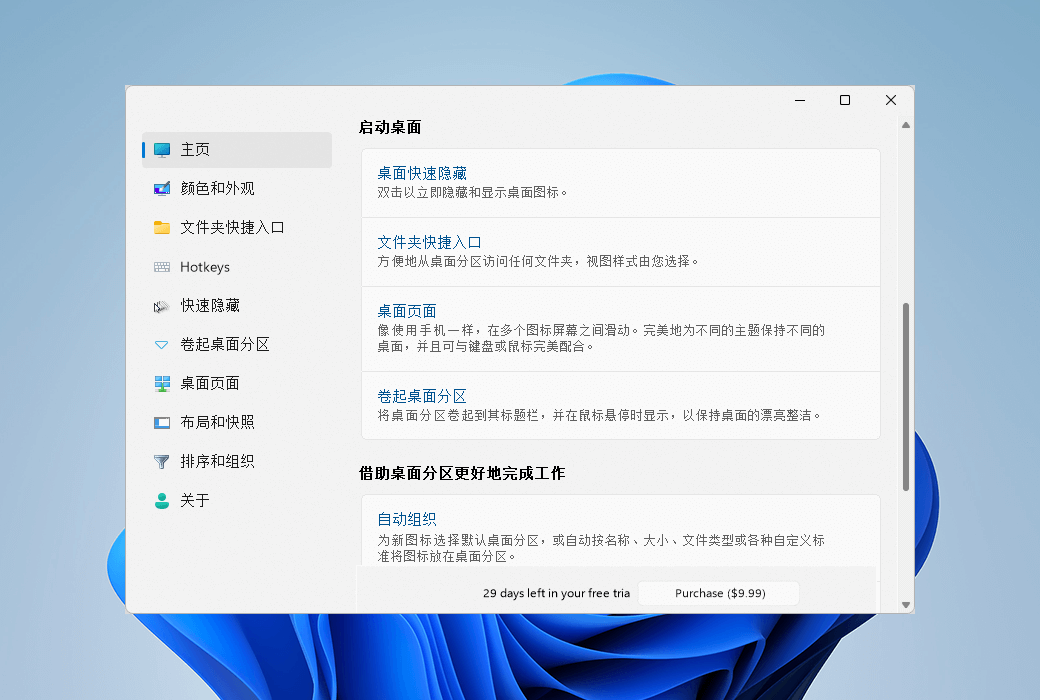Click the 启动桌面 heading text
Viewport: 1040px width, 700px height.
(390, 127)
